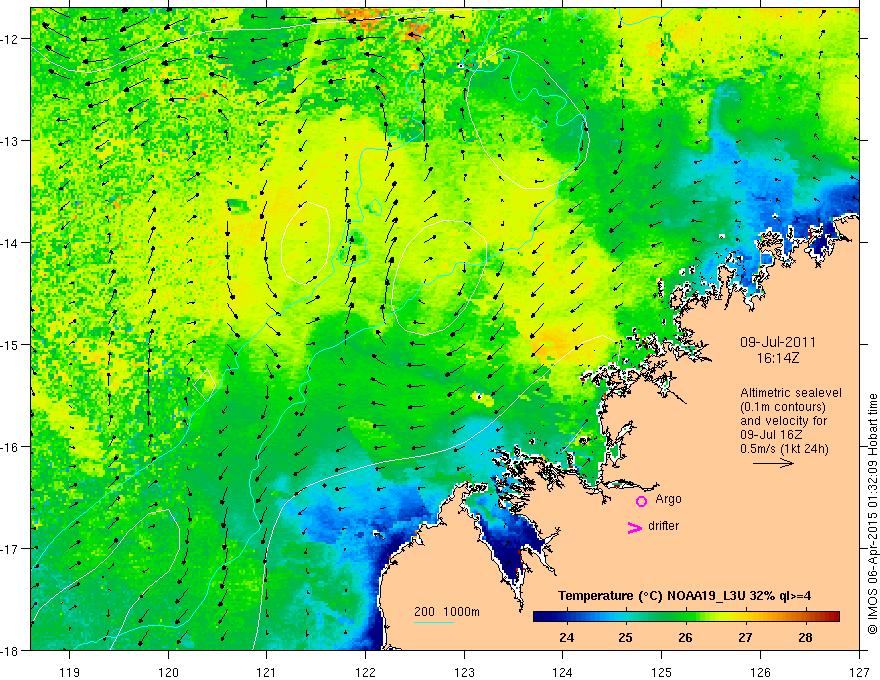880x680 pixels.
Task: Click longitude axis label 122
Action: pyautogui.click(x=365, y=673)
